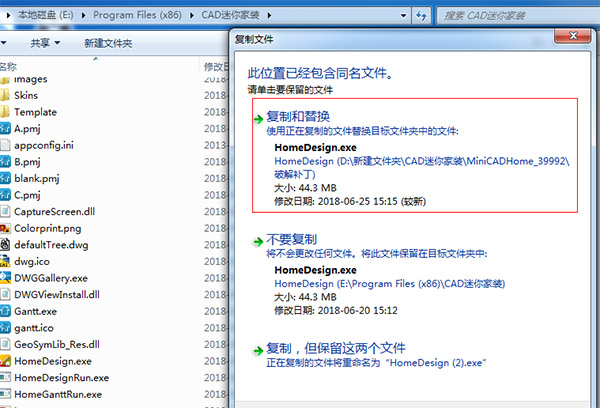Click green arrow next to 复制和替换

pos(258,119)
